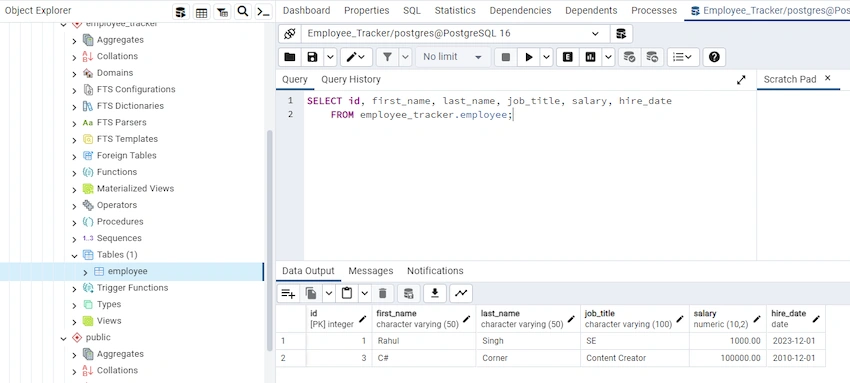Click the Add row icon in Data Output
Image resolution: width=850 pixels, height=383 pixels.
point(288,294)
